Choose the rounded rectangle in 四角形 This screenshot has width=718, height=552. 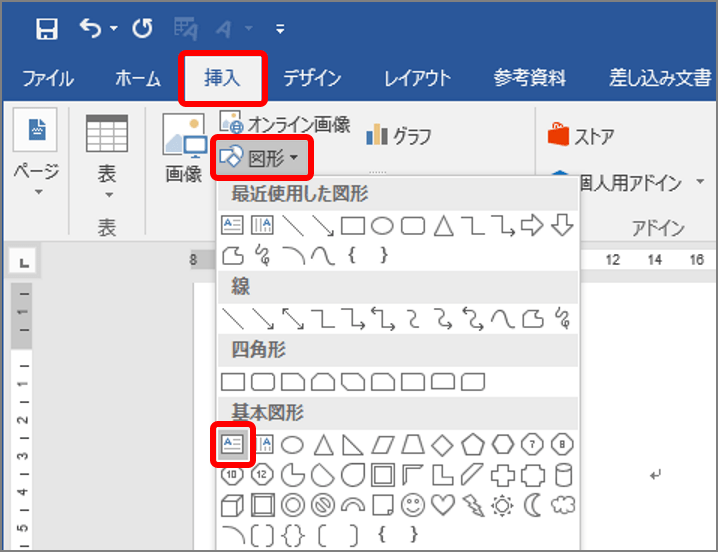click(x=263, y=382)
